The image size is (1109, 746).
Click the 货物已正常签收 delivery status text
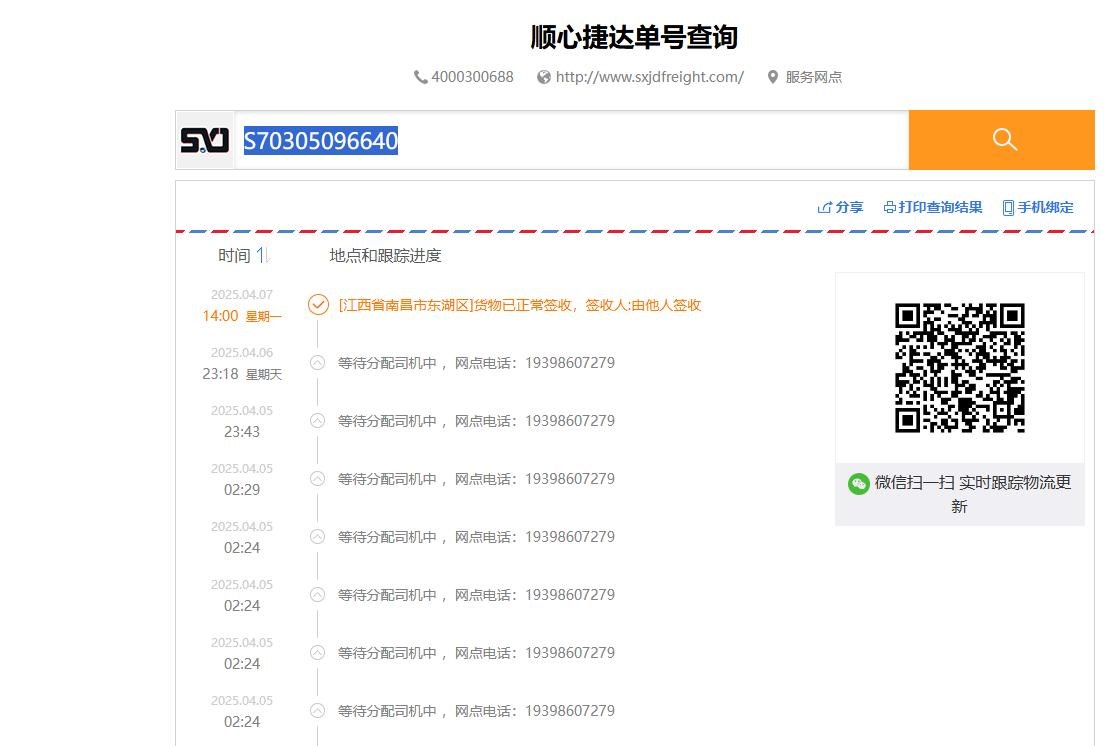(522, 305)
